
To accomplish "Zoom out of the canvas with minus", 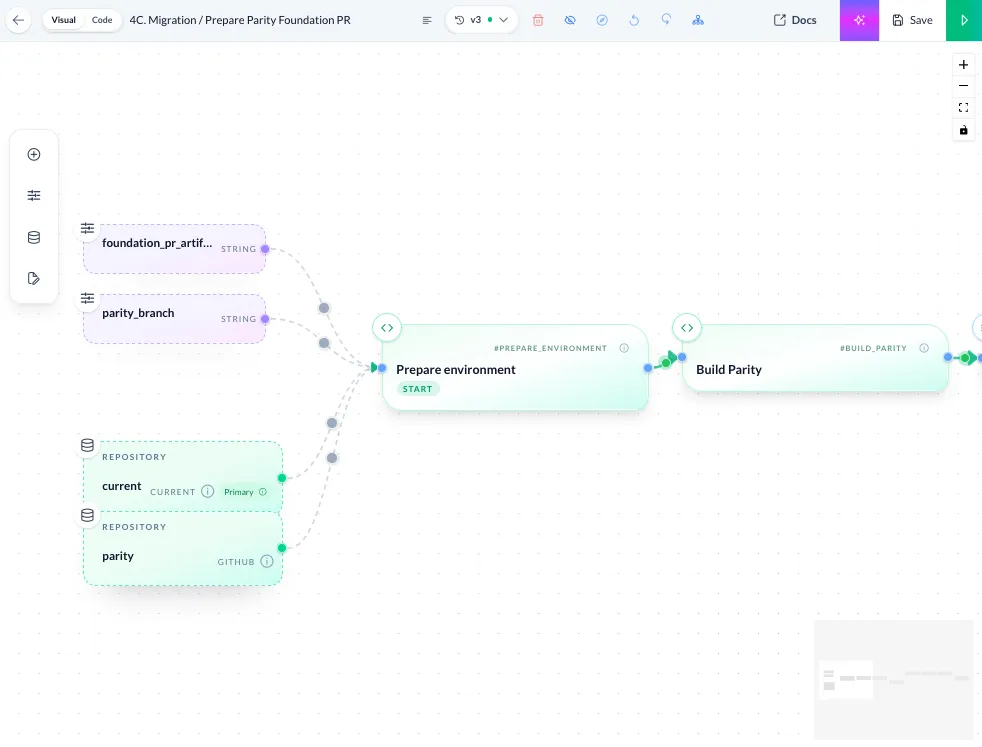I will tap(963, 86).
